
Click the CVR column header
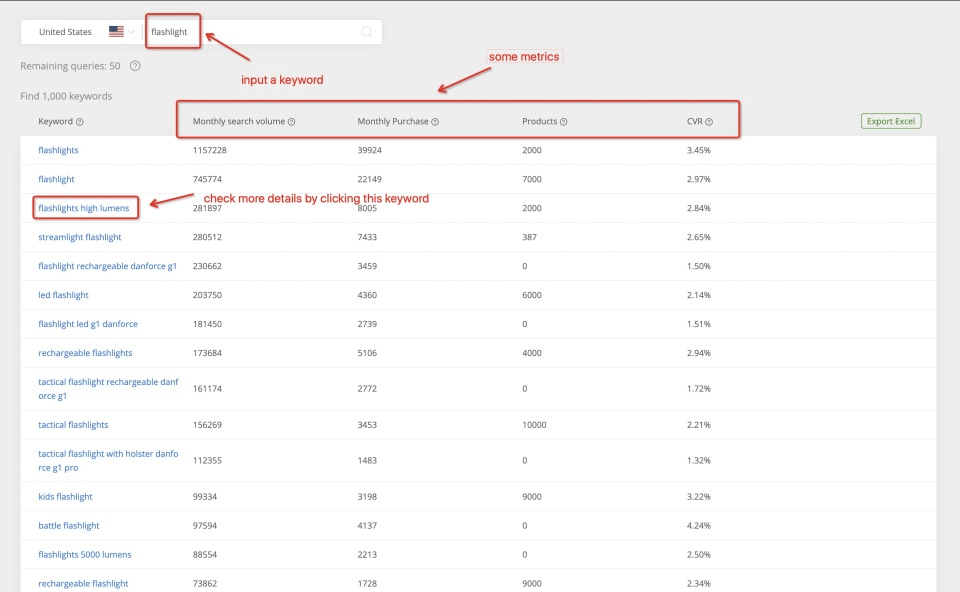click(x=694, y=121)
